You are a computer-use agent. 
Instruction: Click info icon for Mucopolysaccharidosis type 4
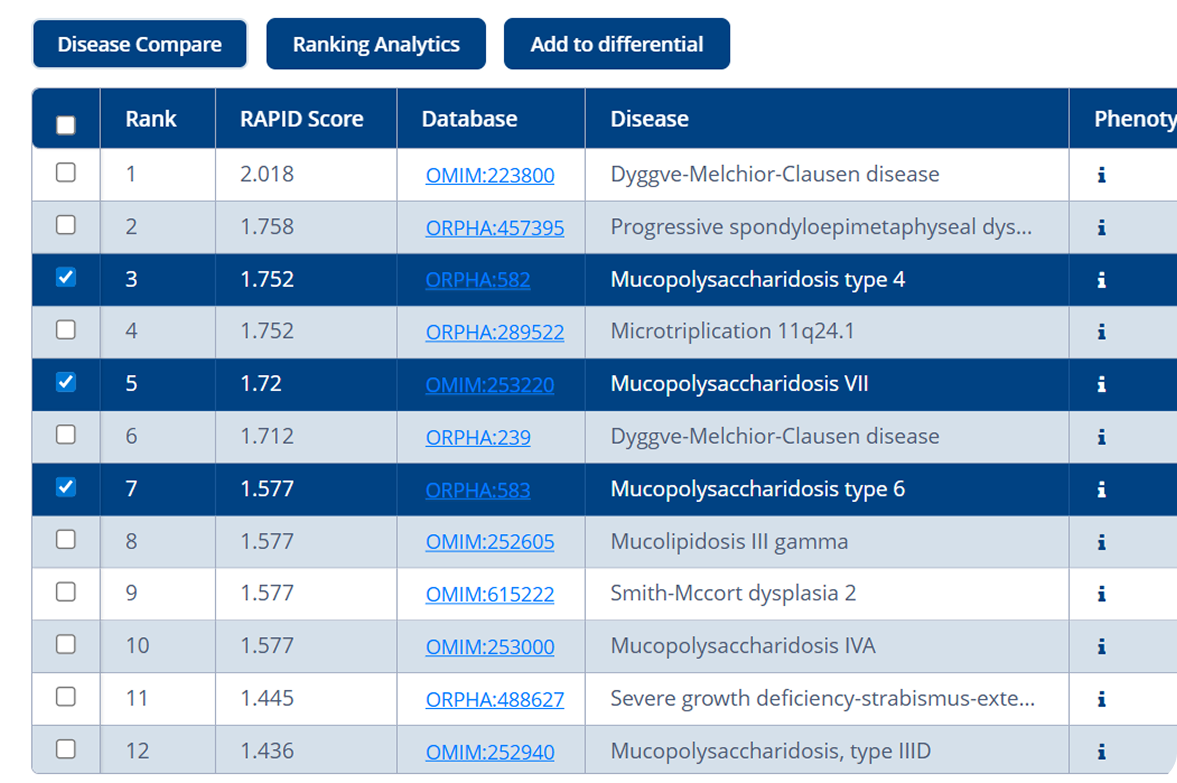point(1101,280)
